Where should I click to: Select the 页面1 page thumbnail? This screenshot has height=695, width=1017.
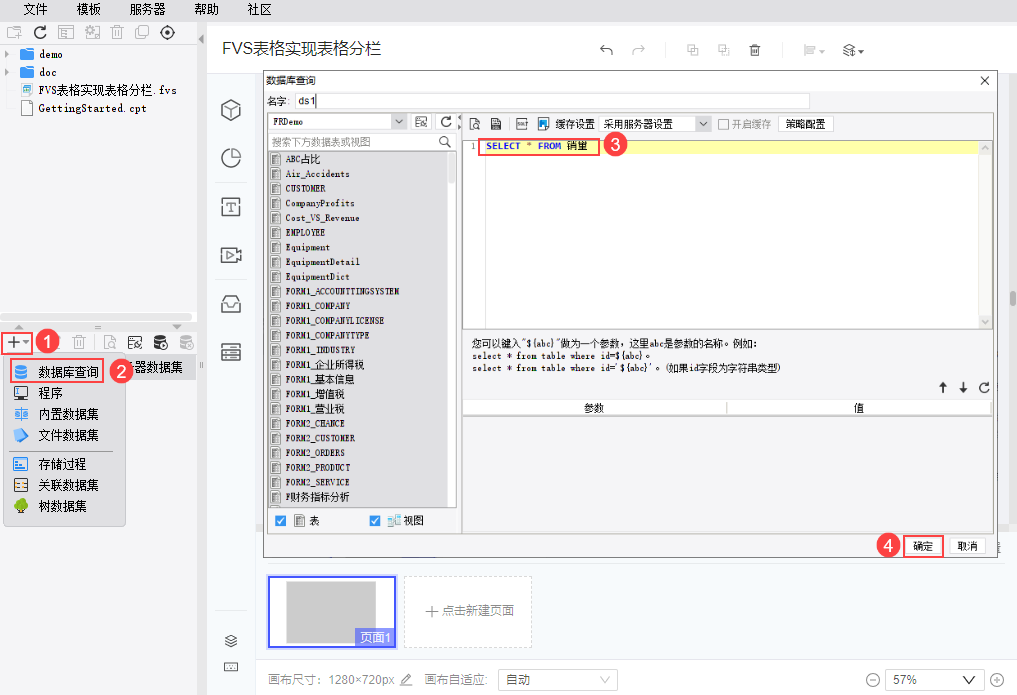pyautogui.click(x=332, y=612)
